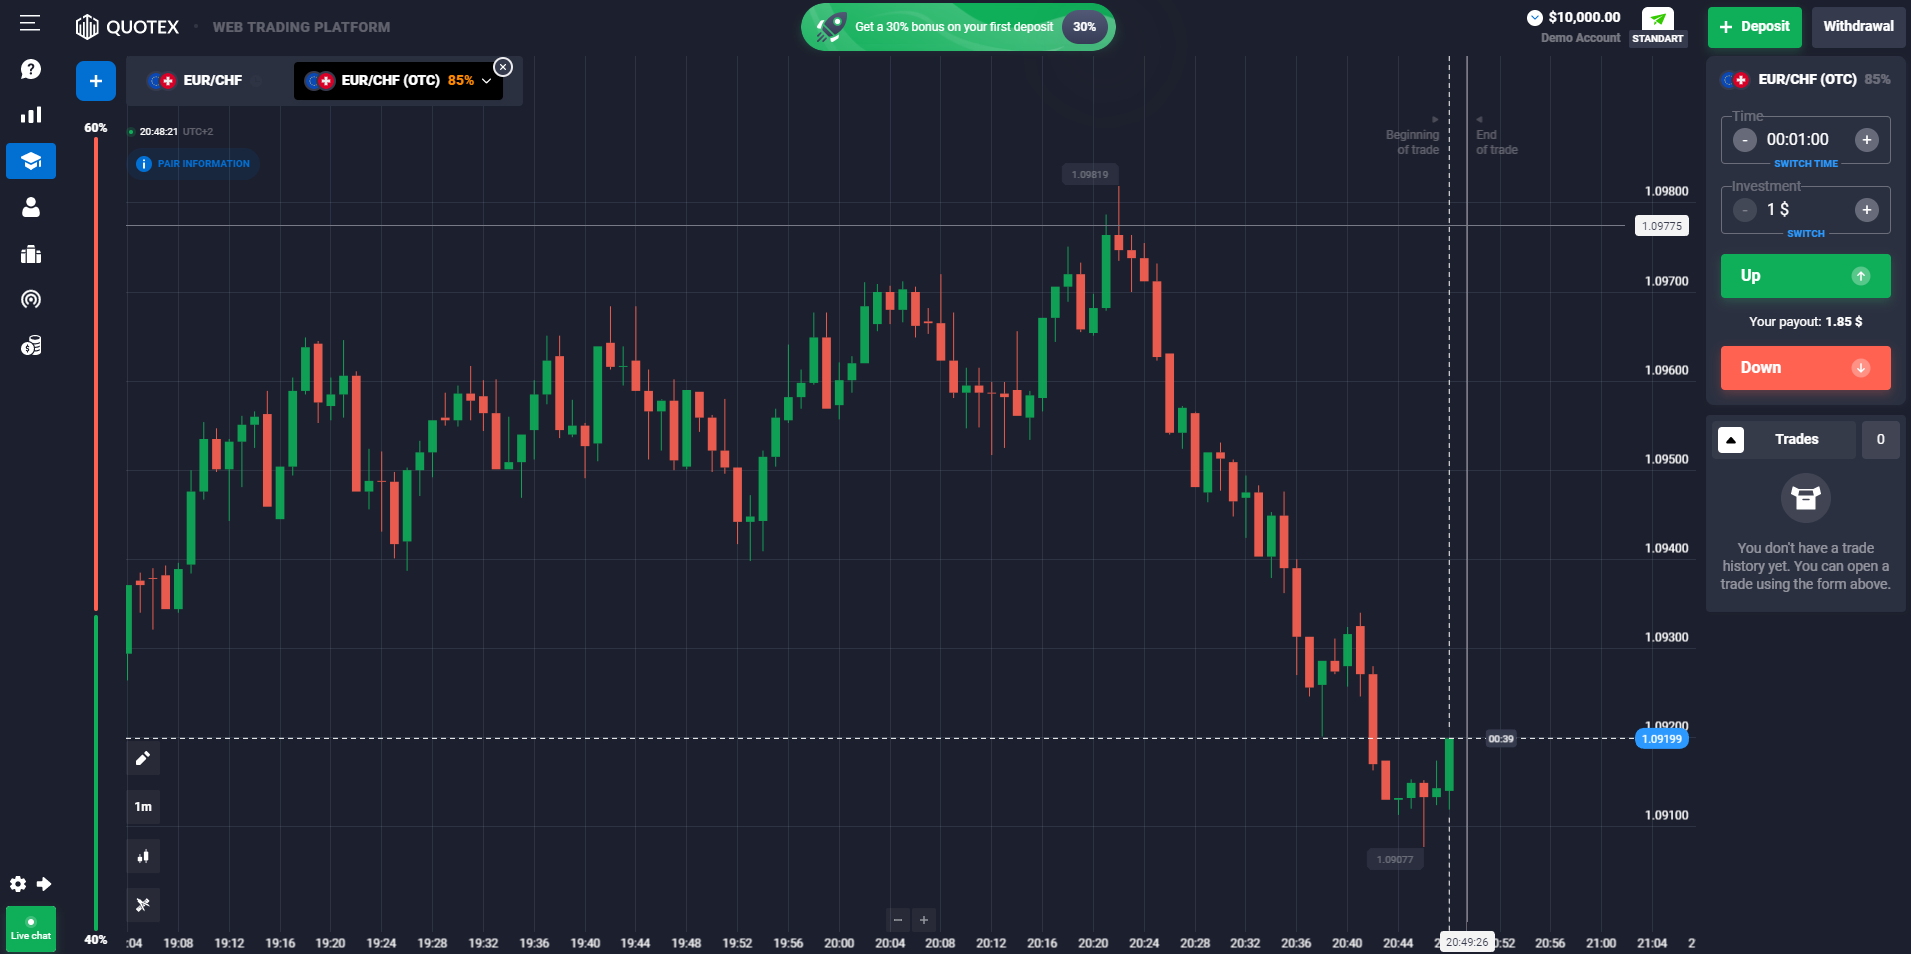Viewport: 1911px width, 954px height.
Task: Open the account profile icon in the sidebar
Action: [30, 207]
